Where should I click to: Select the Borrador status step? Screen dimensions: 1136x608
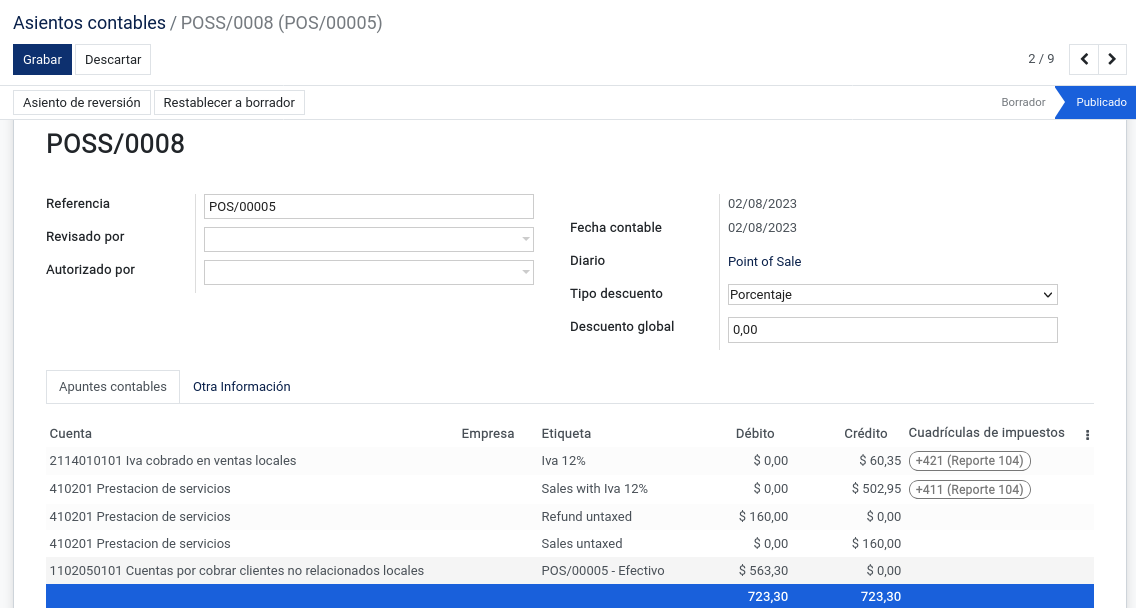click(x=1023, y=102)
